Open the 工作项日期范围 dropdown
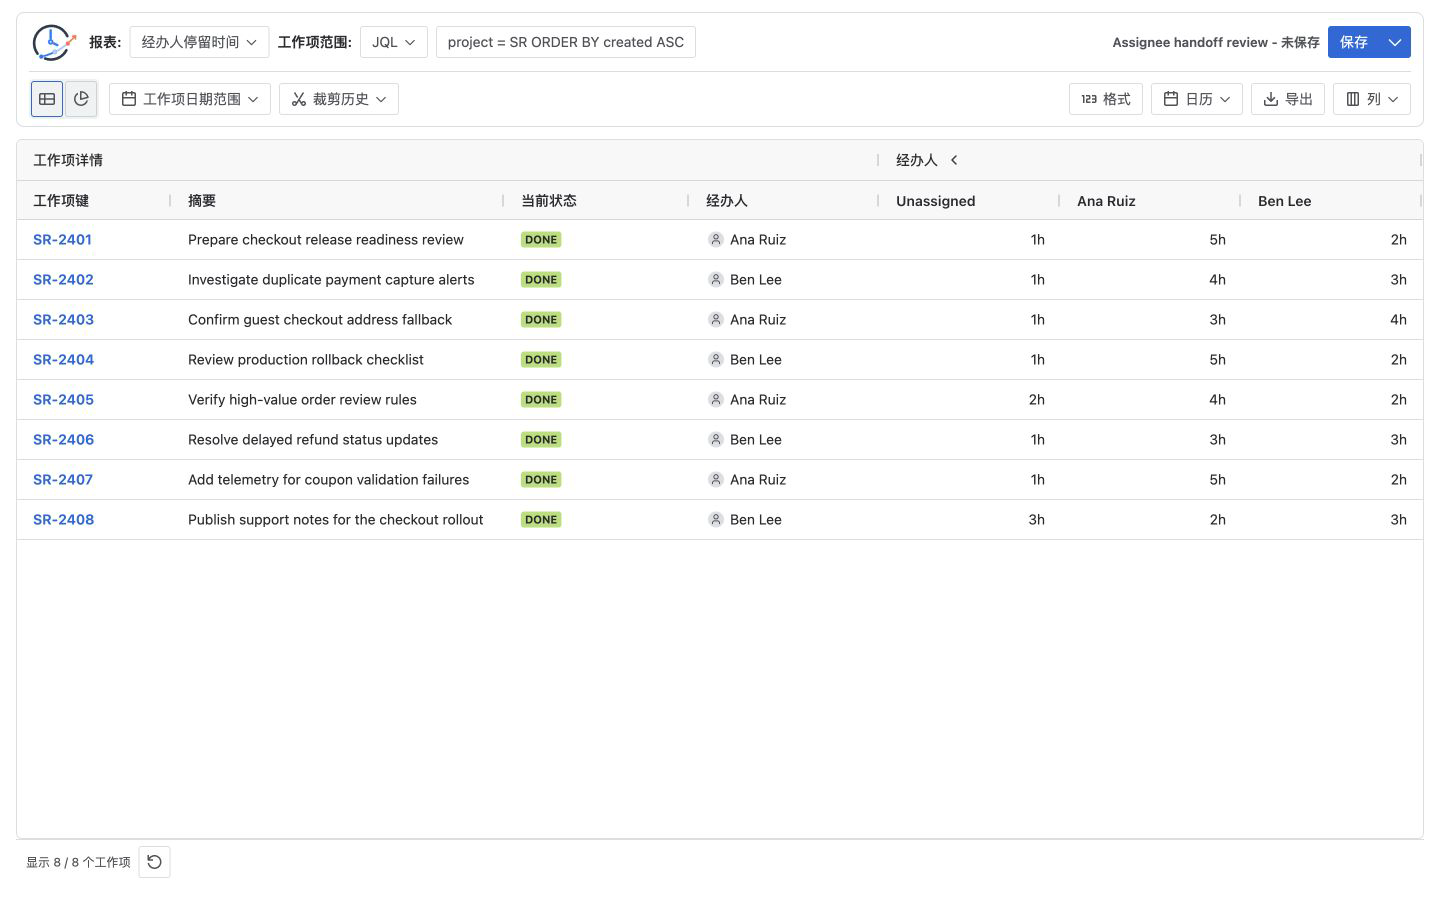Image resolution: width=1440 pixels, height=900 pixels. point(190,99)
